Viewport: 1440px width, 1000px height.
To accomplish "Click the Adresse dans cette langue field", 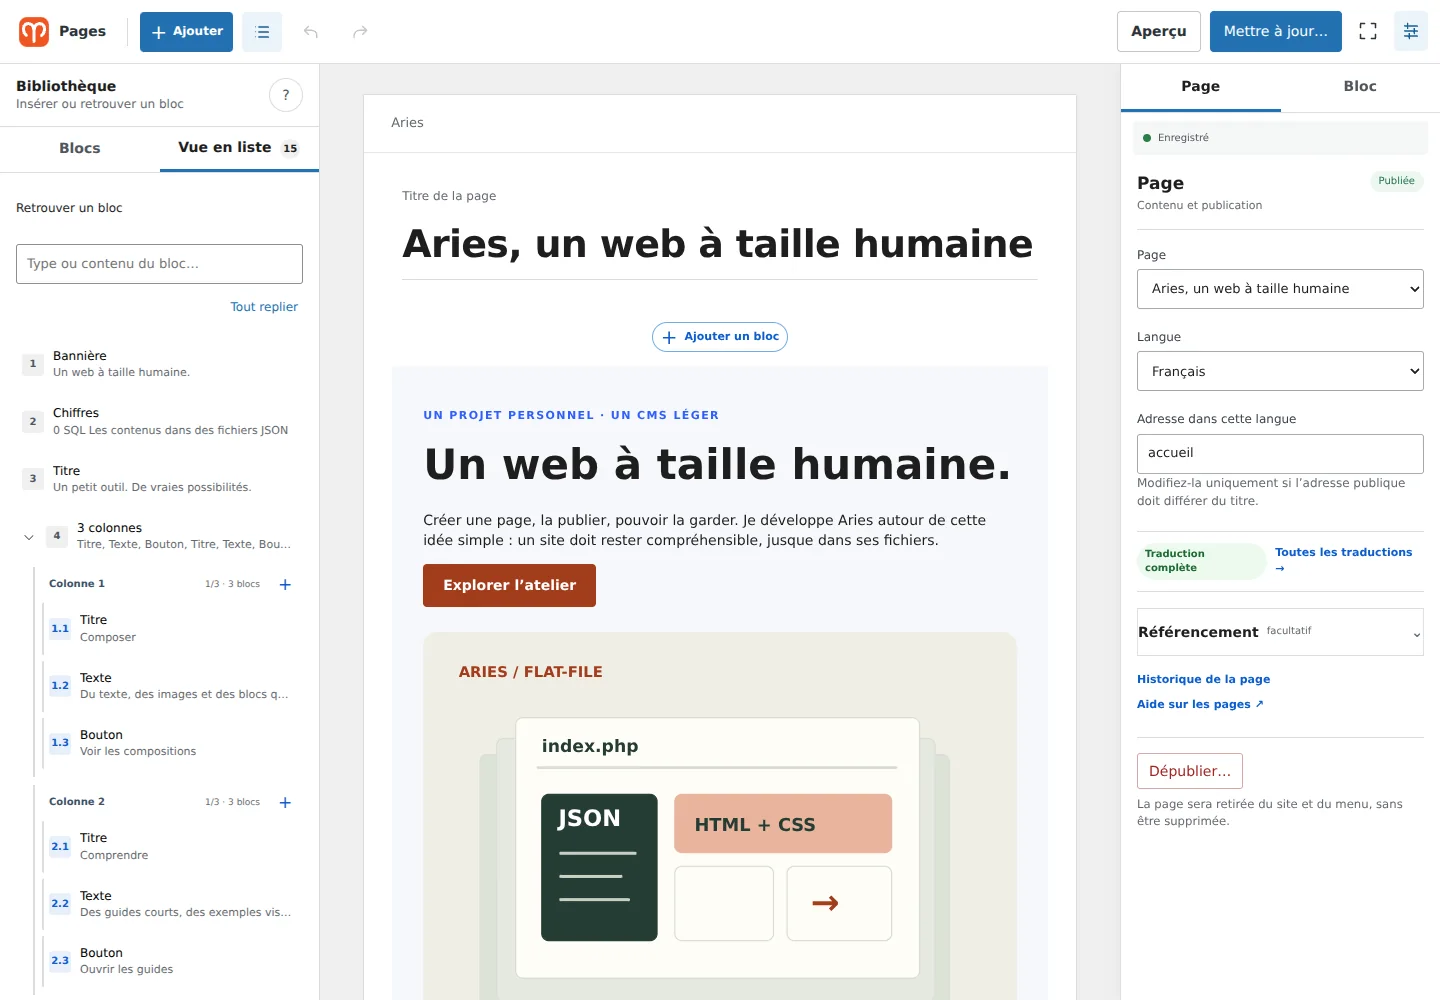I will pos(1280,454).
